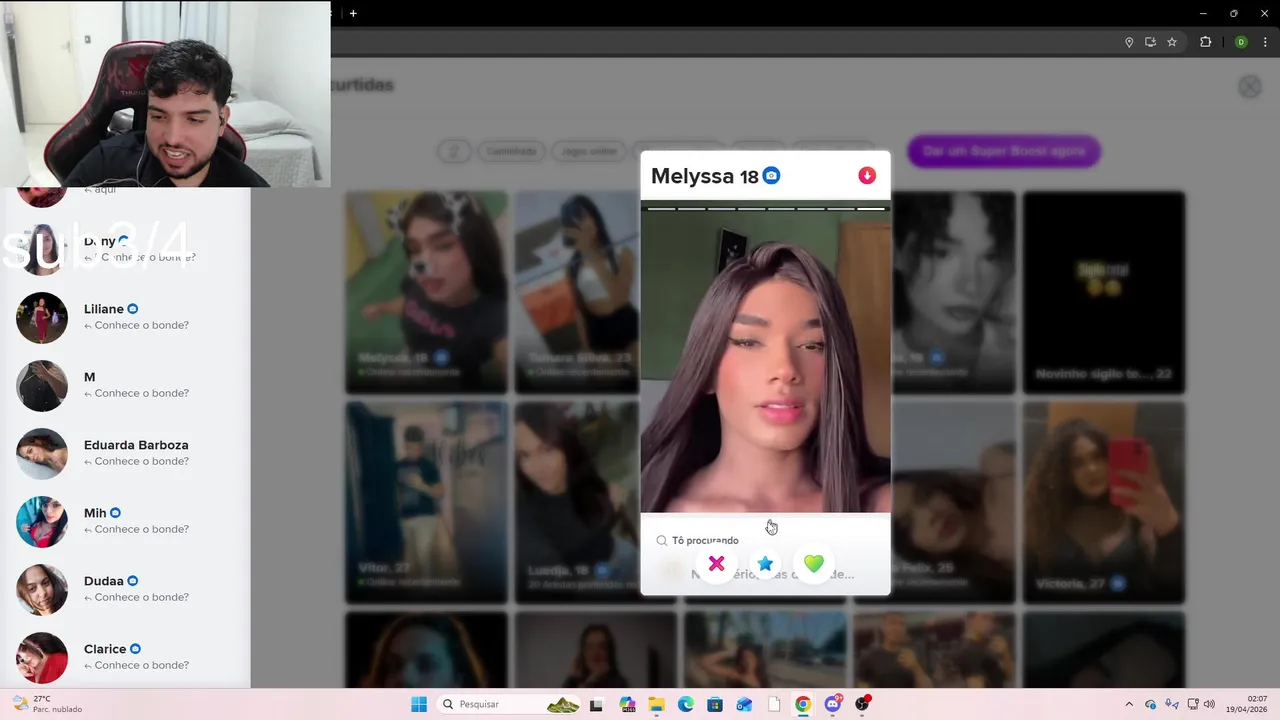Click the blurred Vitor, 27 grid card
Viewport: 1280px width, 720px height.
pos(427,502)
